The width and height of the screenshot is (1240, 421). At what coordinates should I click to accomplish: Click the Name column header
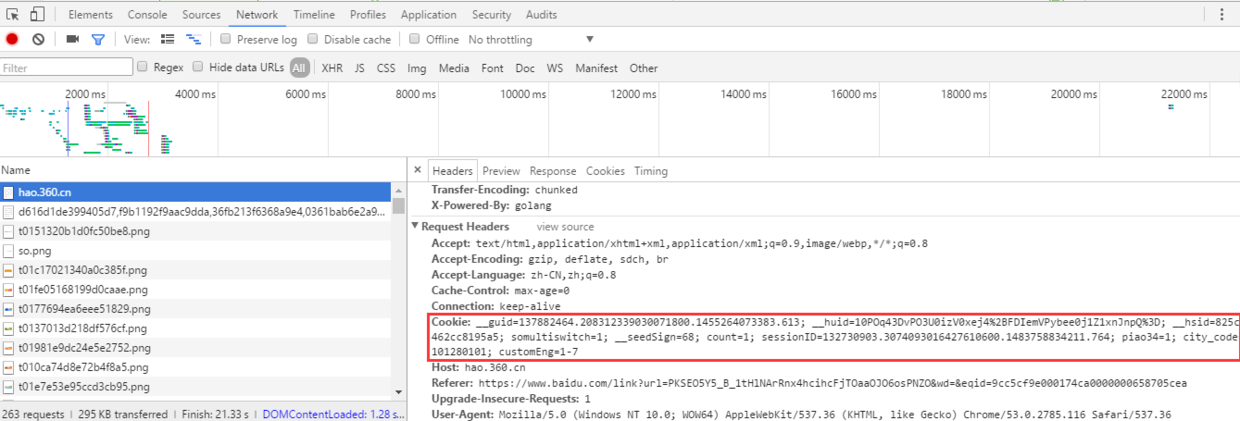tap(202, 170)
